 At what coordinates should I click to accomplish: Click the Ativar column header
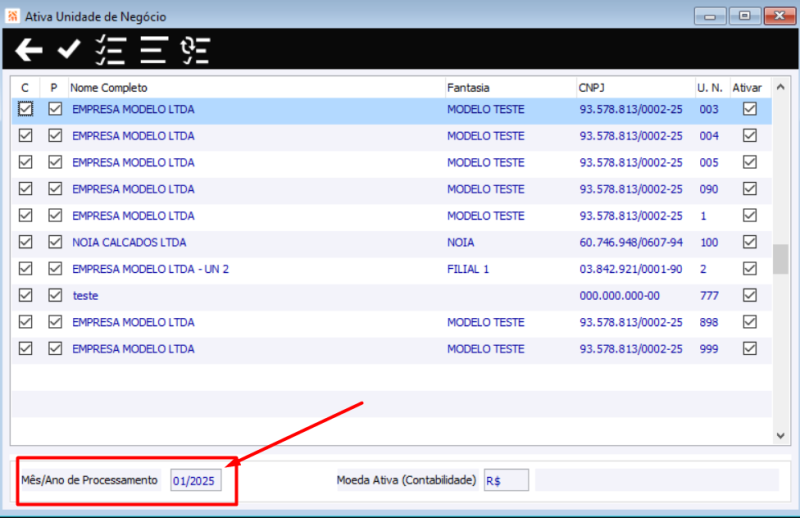[750, 88]
